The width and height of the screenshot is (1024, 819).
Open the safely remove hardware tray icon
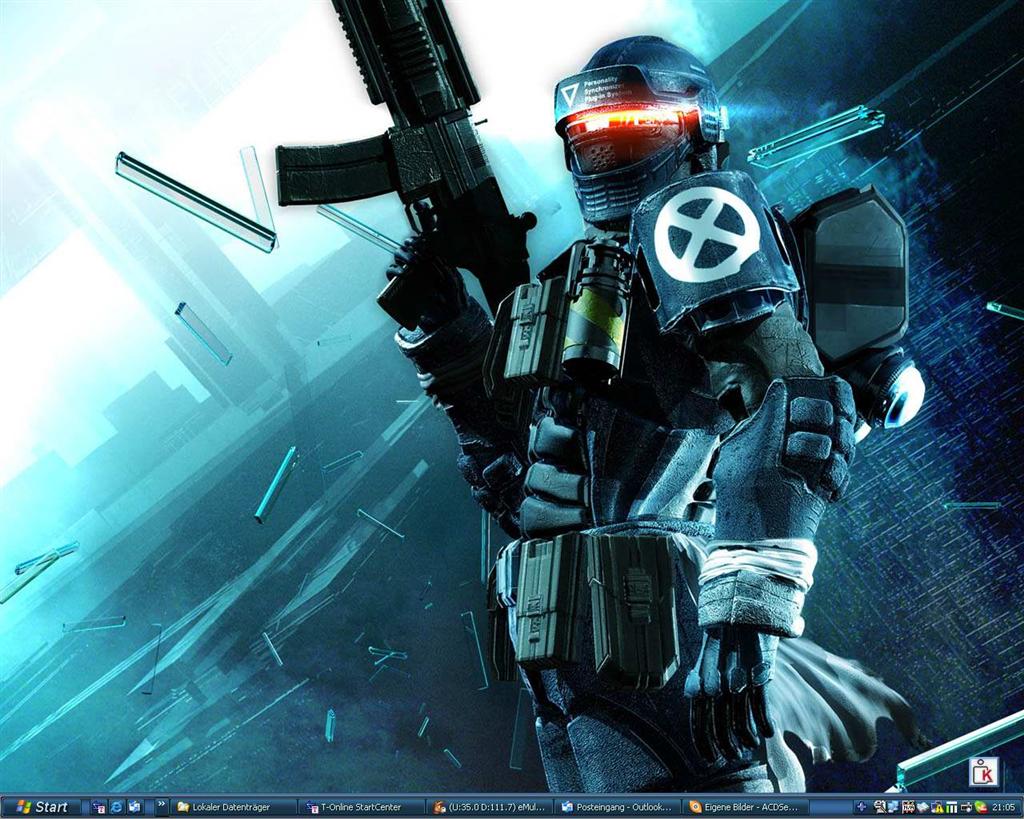[967, 808]
